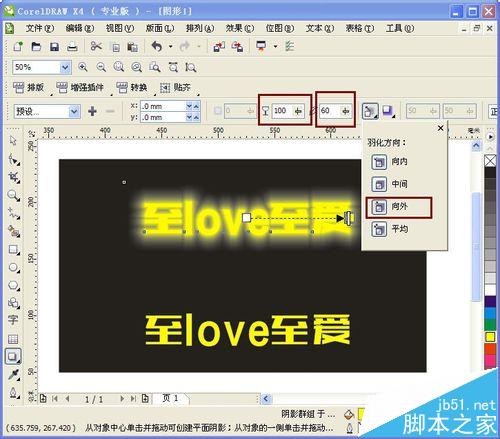This screenshot has width=500, height=439.
Task: Close the feathering direction popup
Action: 440,128
